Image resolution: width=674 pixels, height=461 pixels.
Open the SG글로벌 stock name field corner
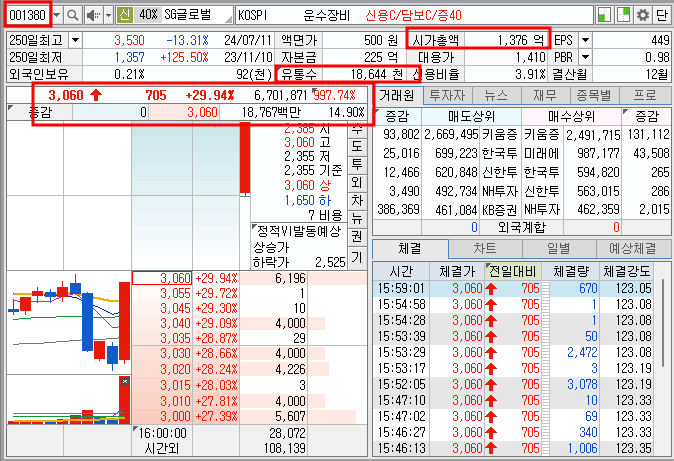[x=228, y=20]
